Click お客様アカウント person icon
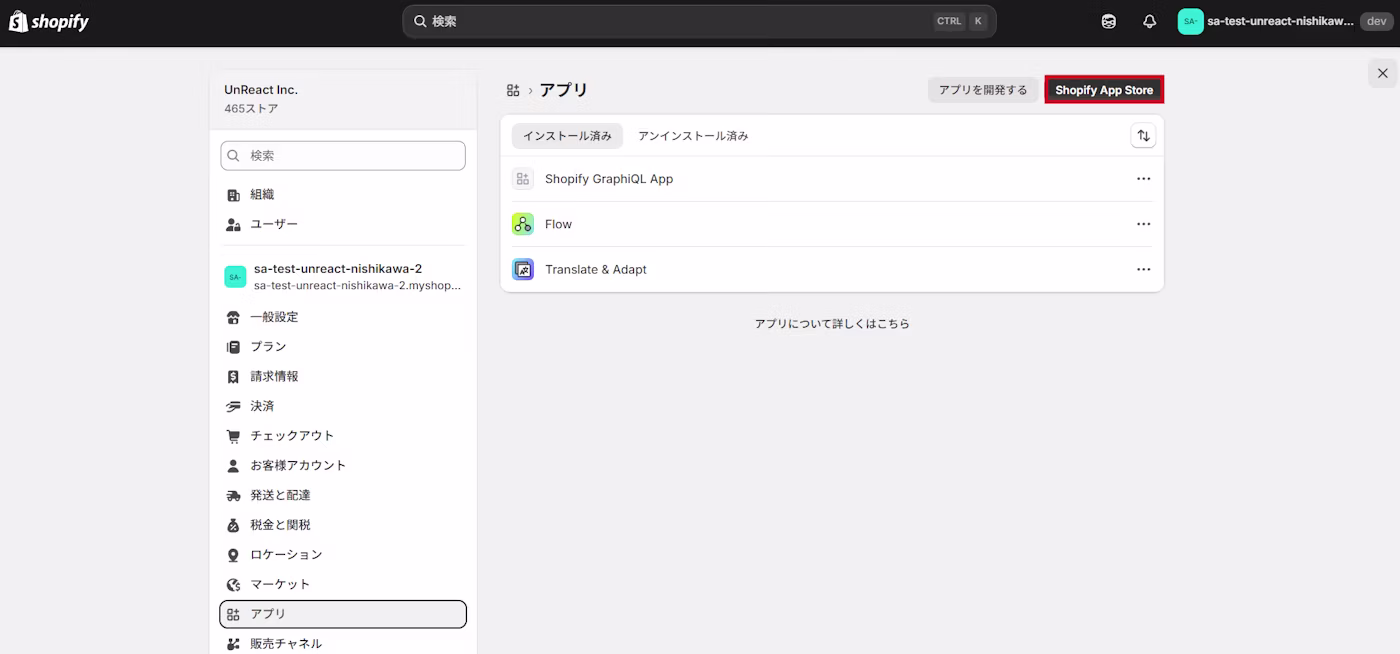The height and width of the screenshot is (654, 1400). coord(233,466)
